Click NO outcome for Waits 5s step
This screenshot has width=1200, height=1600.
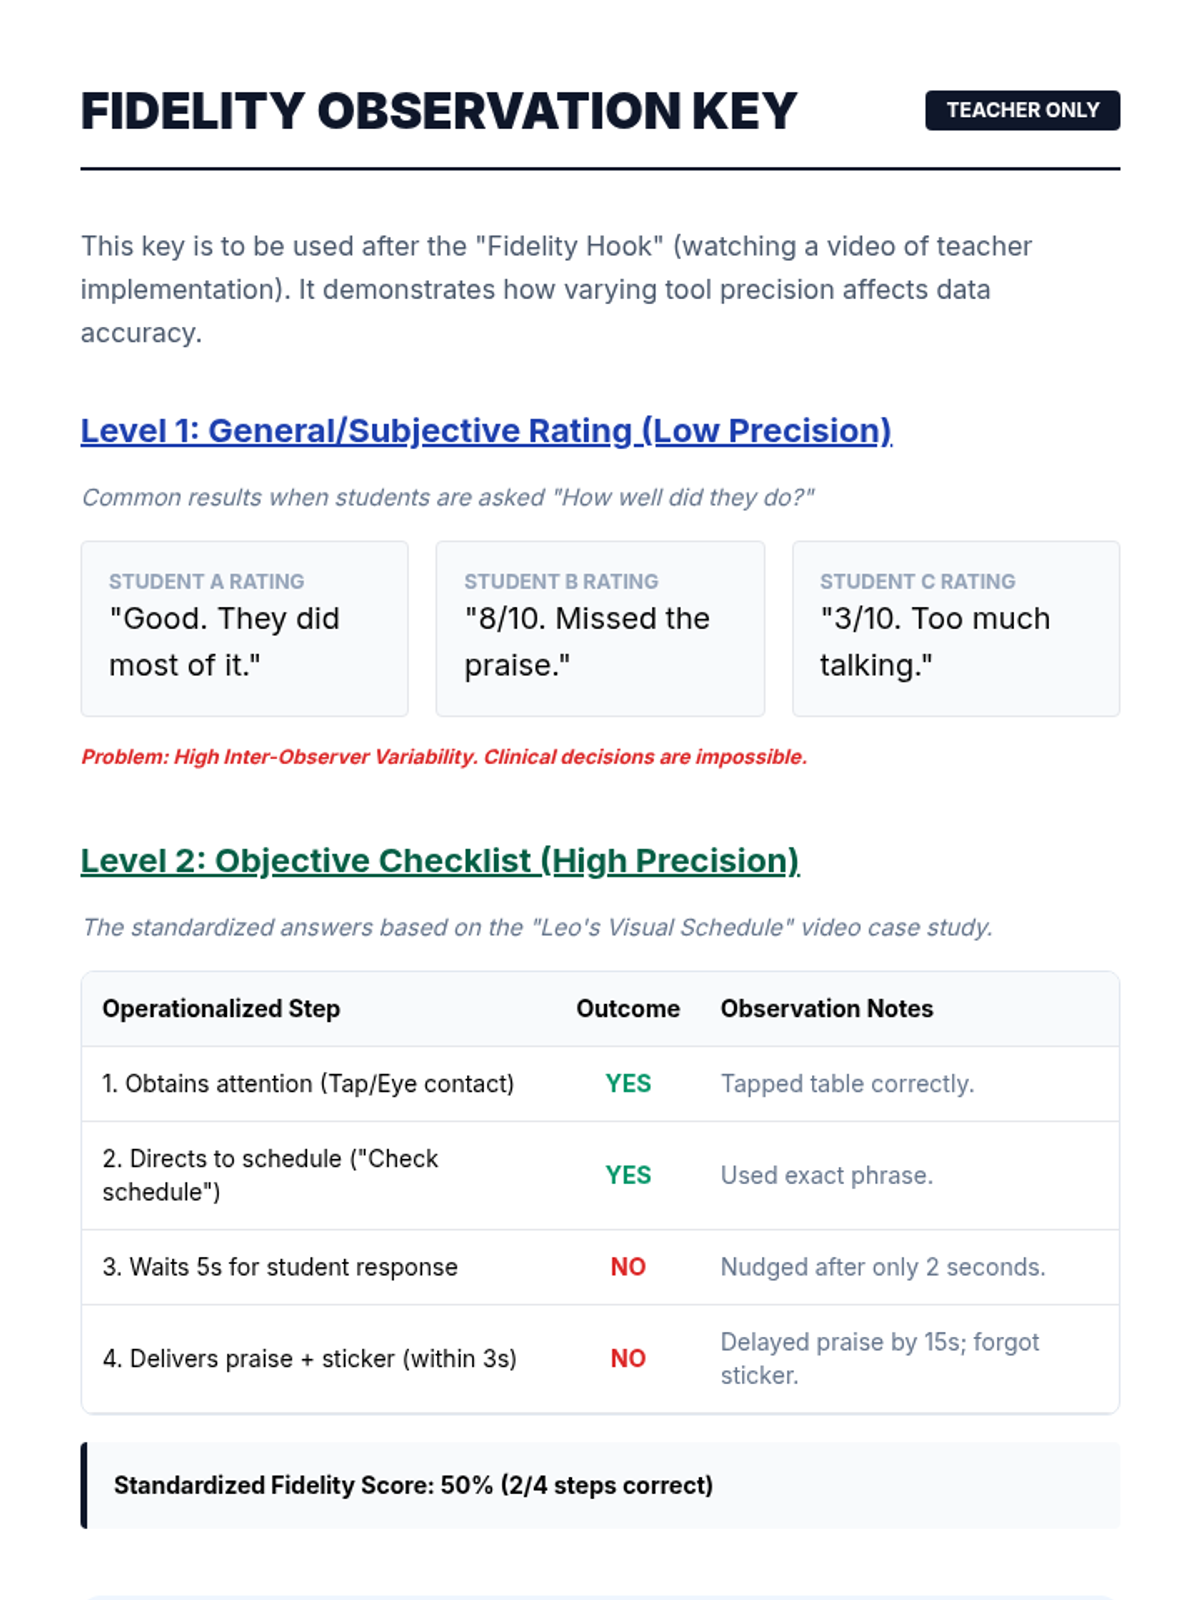tap(628, 1267)
